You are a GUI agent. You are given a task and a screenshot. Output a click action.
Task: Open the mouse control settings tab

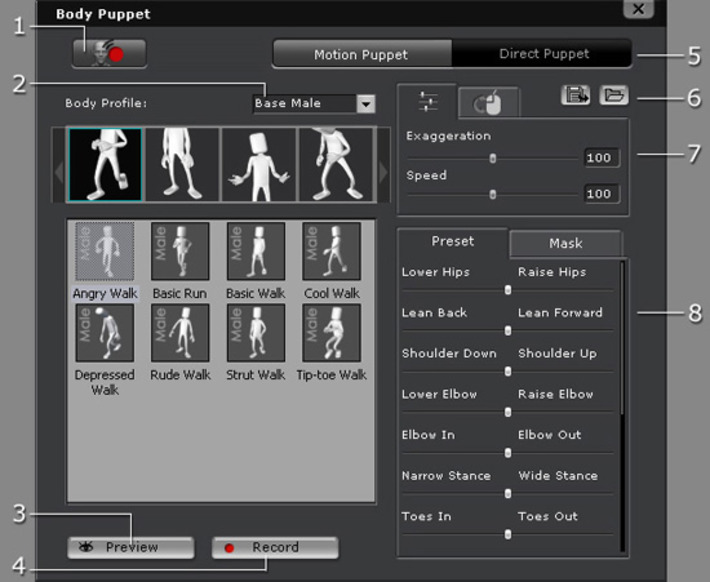click(x=487, y=102)
